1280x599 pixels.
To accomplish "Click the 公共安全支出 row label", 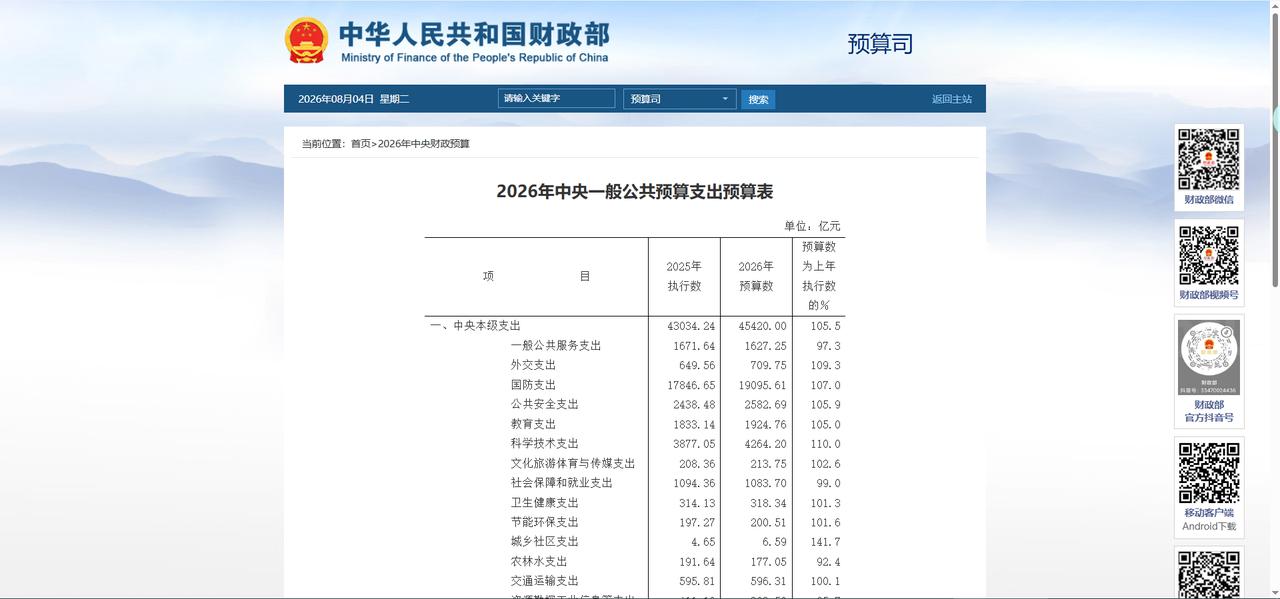I will tap(545, 404).
